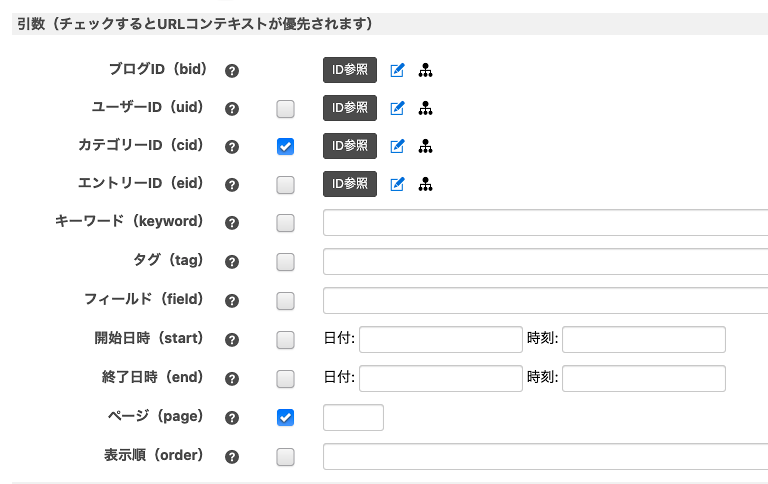Viewport: 768px width, 484px height.
Task: Open the hierarchy tree icon for カテゴリーID
Action: tap(425, 146)
